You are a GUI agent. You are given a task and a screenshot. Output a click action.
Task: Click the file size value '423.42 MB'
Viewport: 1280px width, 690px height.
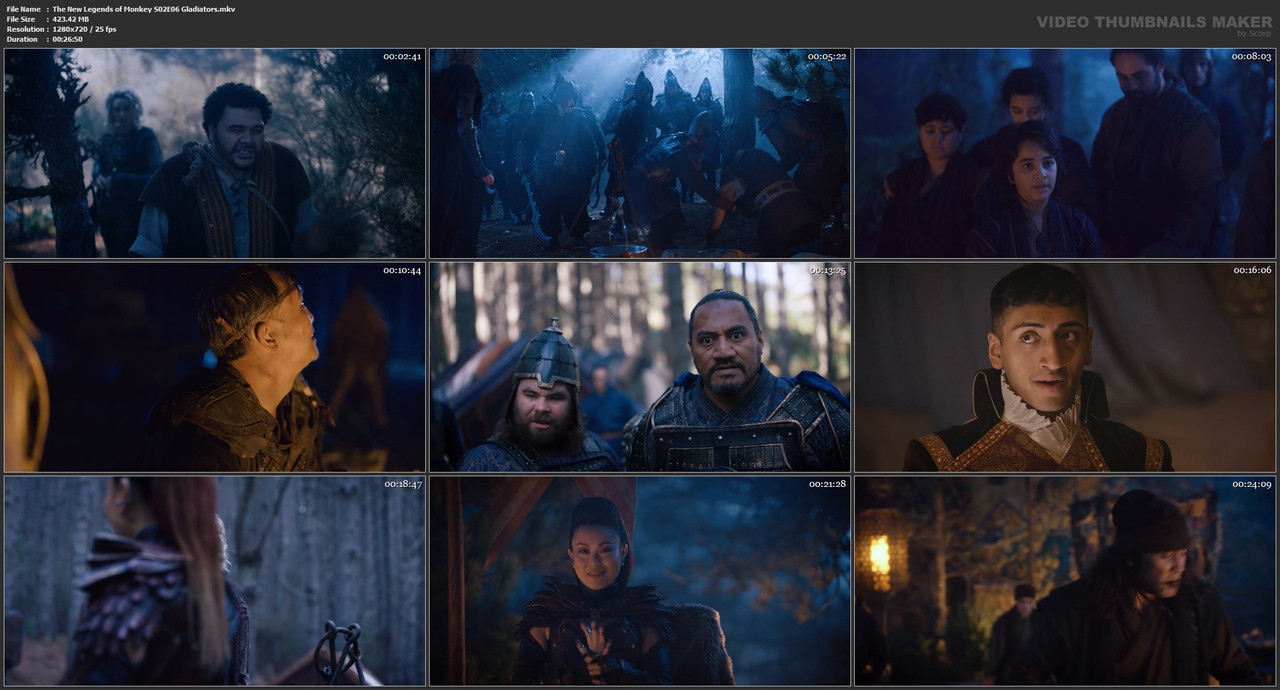click(x=71, y=19)
